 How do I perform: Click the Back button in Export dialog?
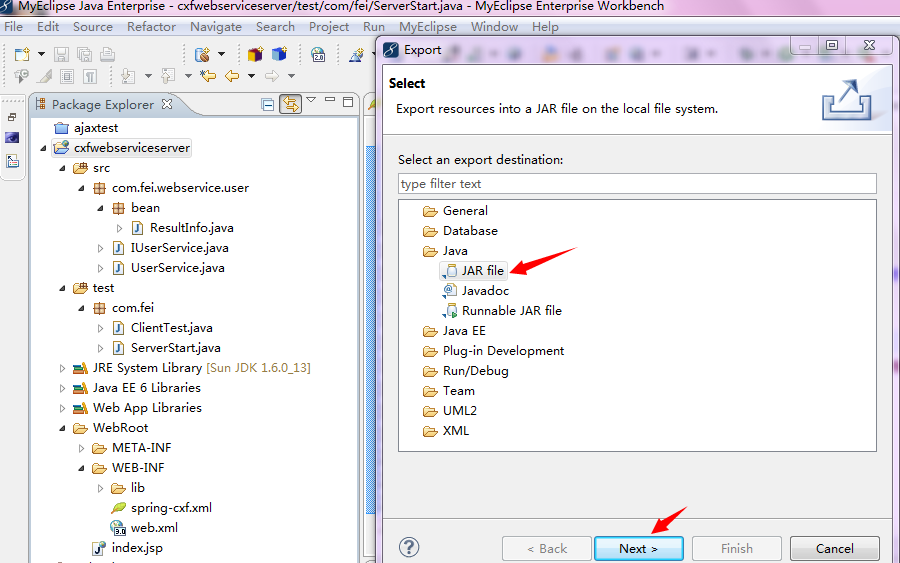click(546, 549)
